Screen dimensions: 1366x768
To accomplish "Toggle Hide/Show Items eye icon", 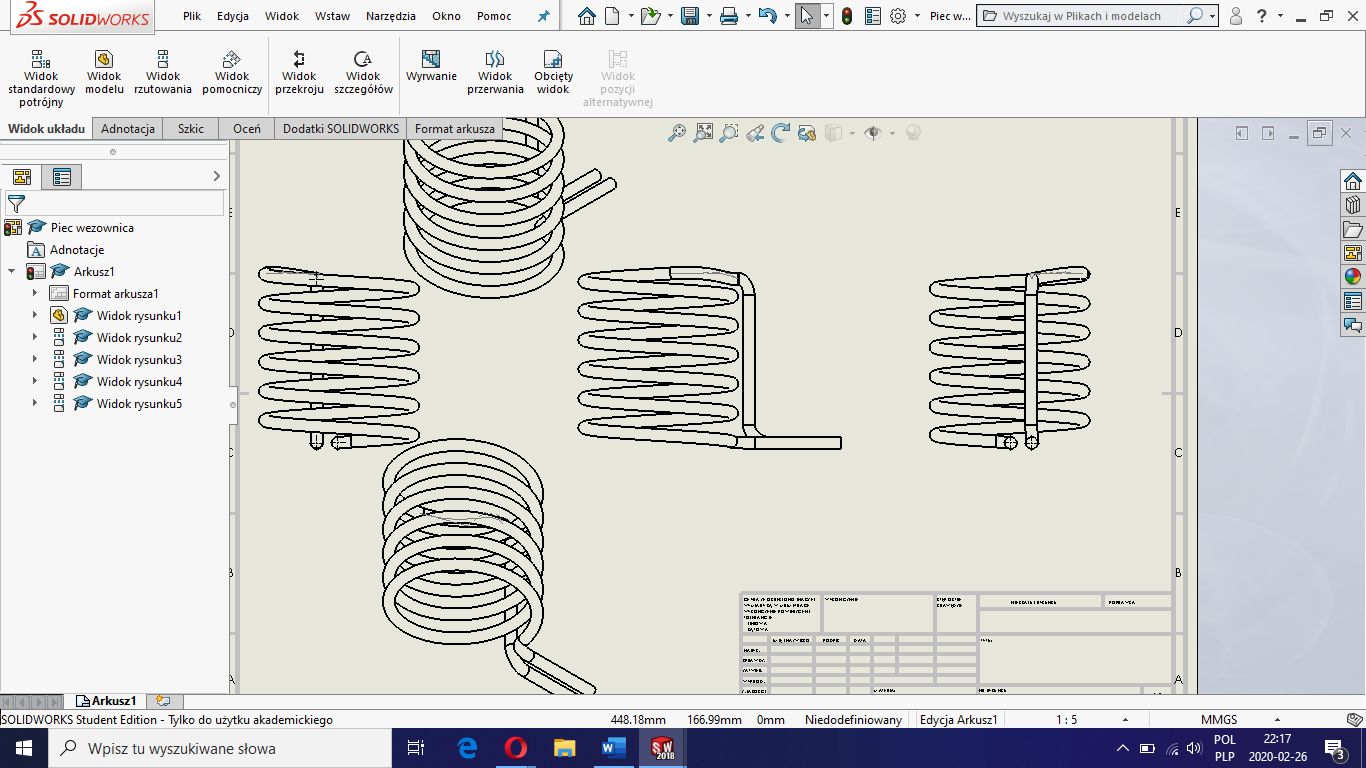I will [873, 132].
